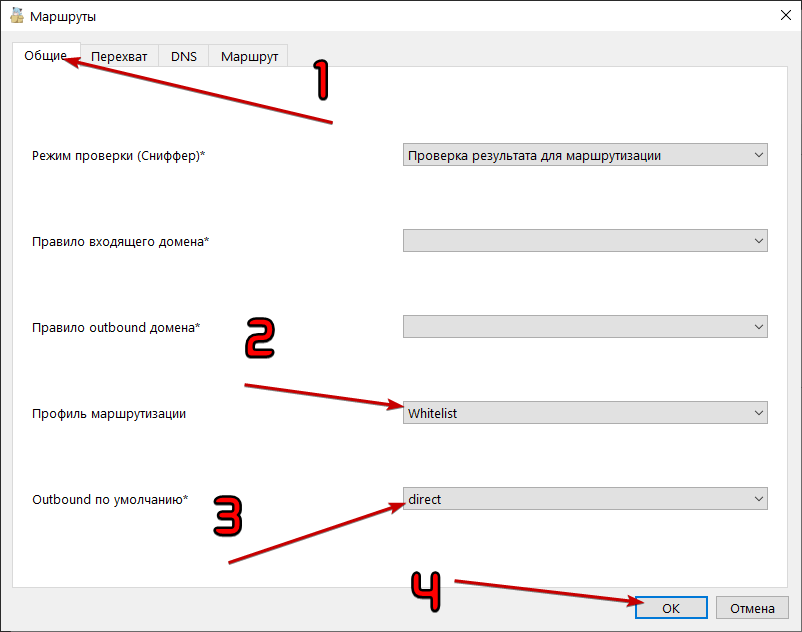The image size is (802, 632).
Task: Switch to the Общие tab
Action: pyautogui.click(x=46, y=55)
